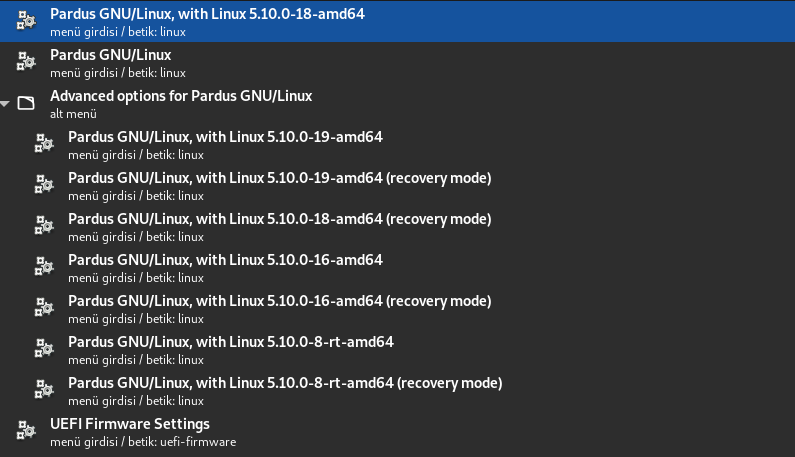The width and height of the screenshot is (795, 457).
Task: Pick Linux 5.10.0-8-rt-amd64 recovery mode label
Action: [285, 383]
